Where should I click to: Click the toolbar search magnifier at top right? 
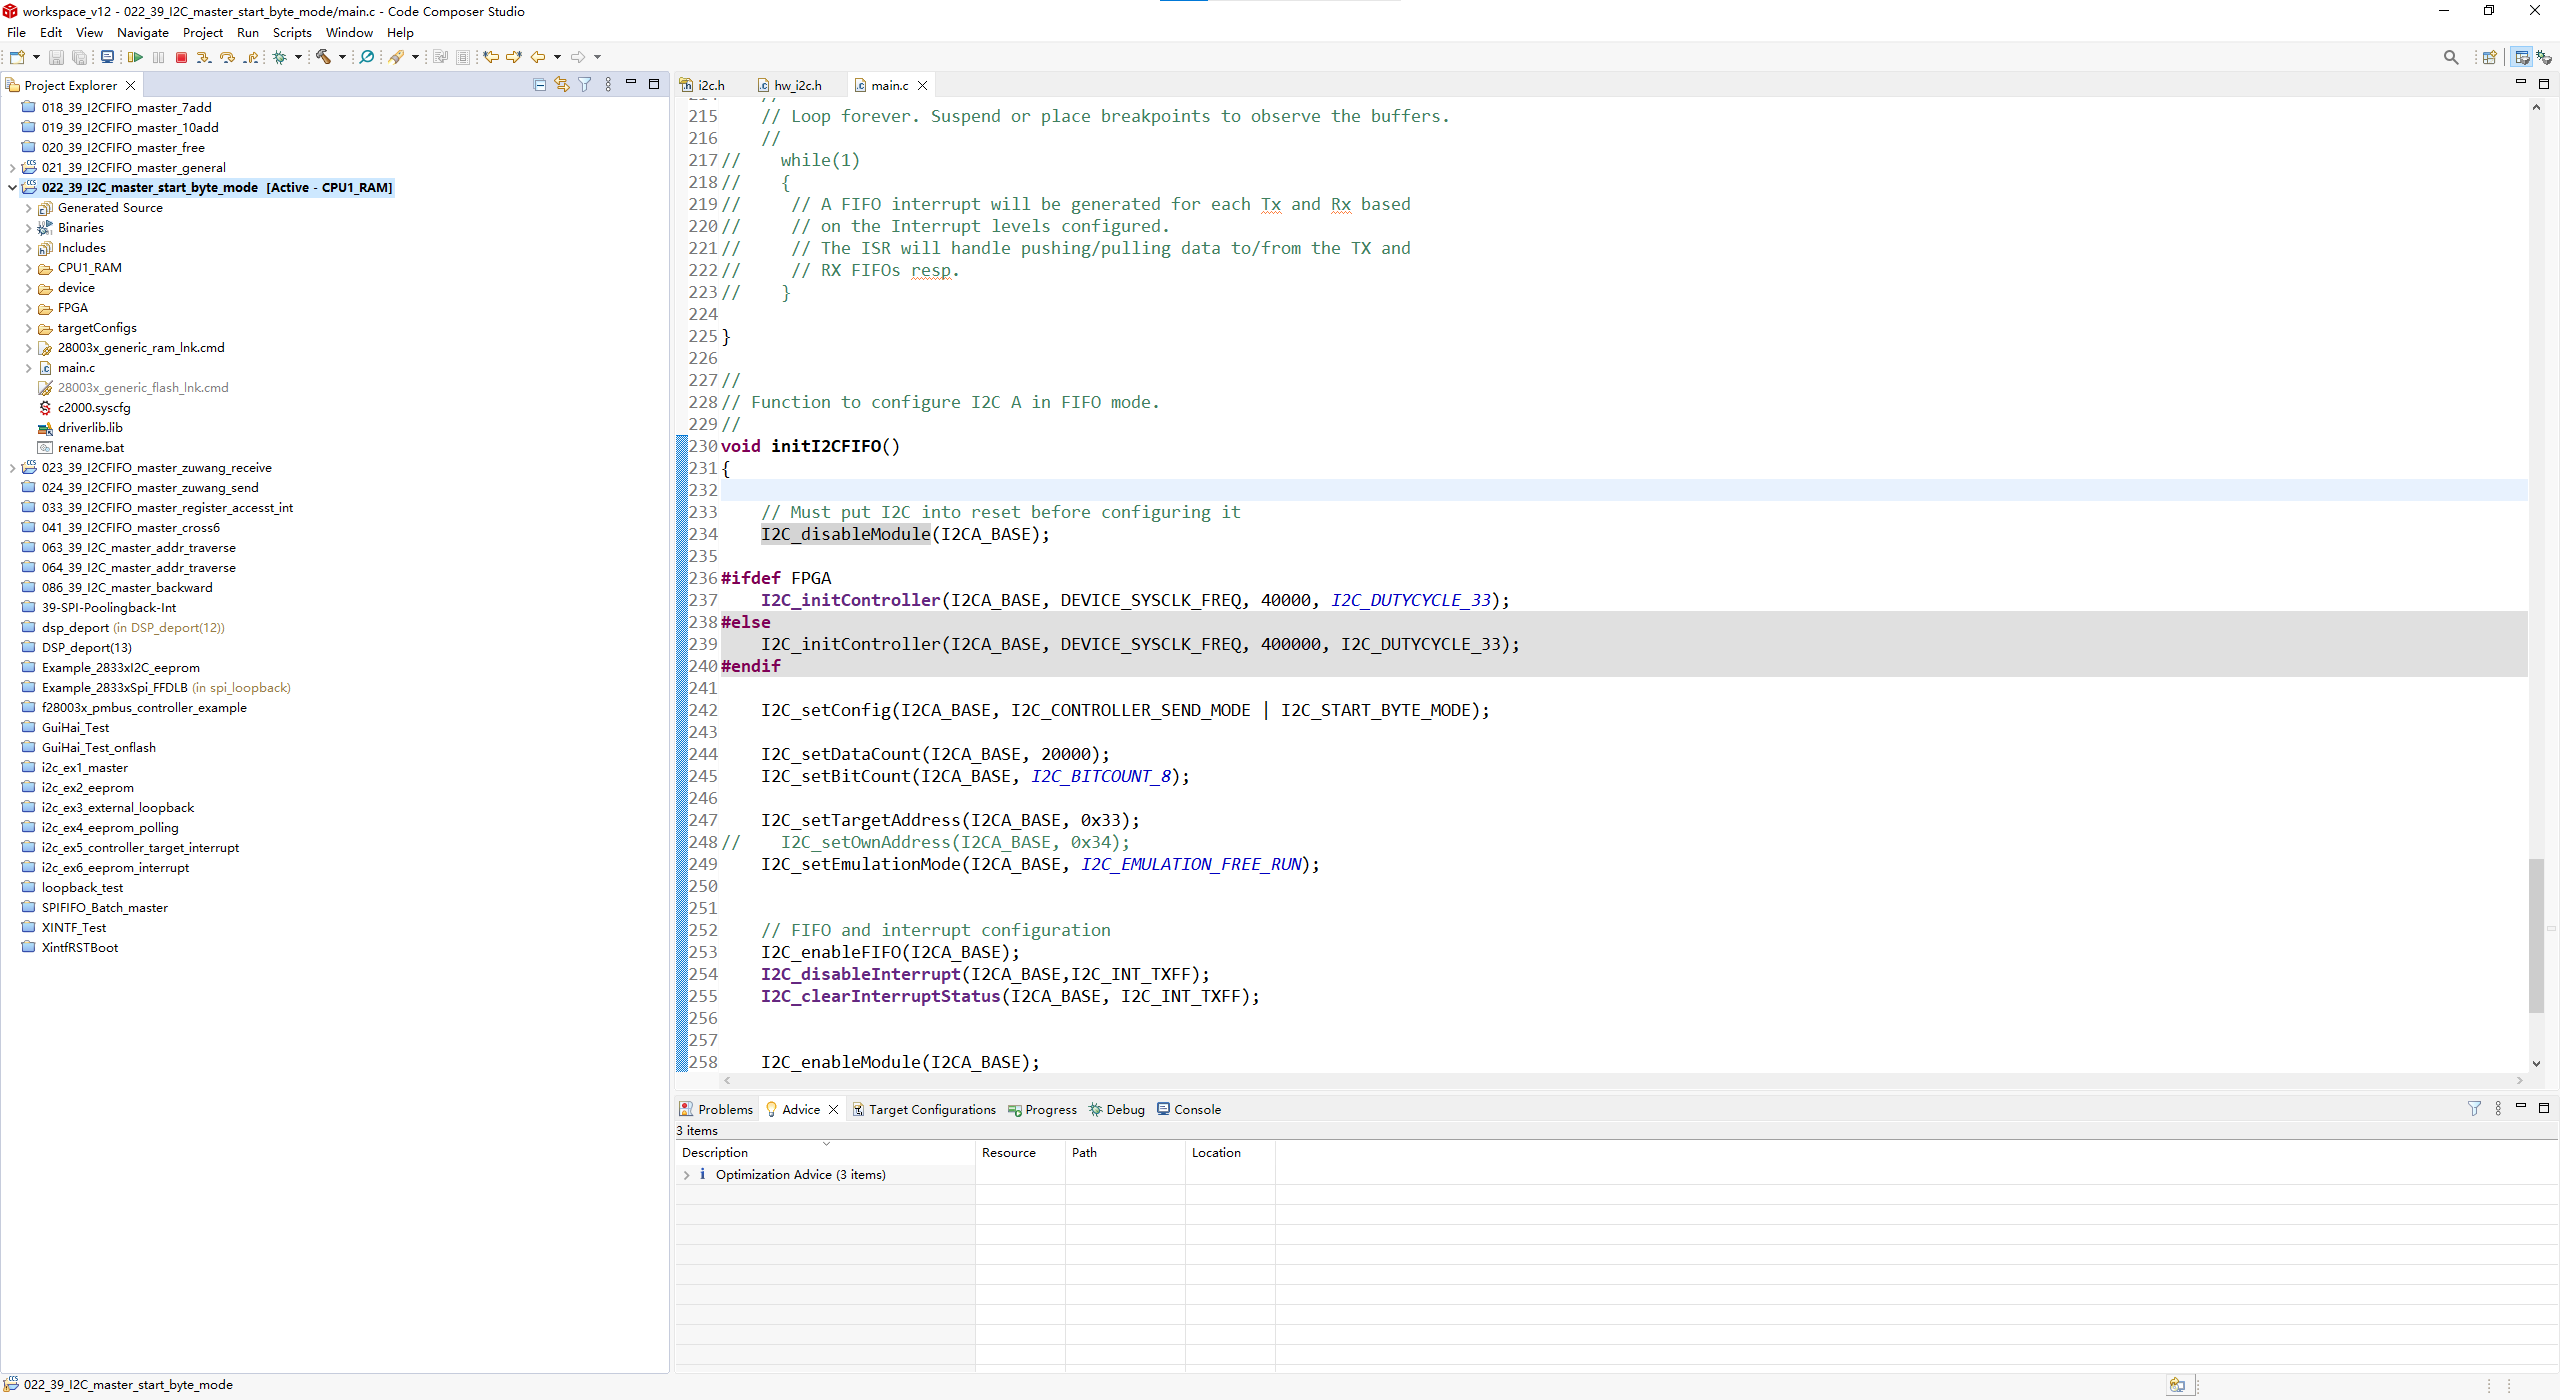pyautogui.click(x=2450, y=57)
